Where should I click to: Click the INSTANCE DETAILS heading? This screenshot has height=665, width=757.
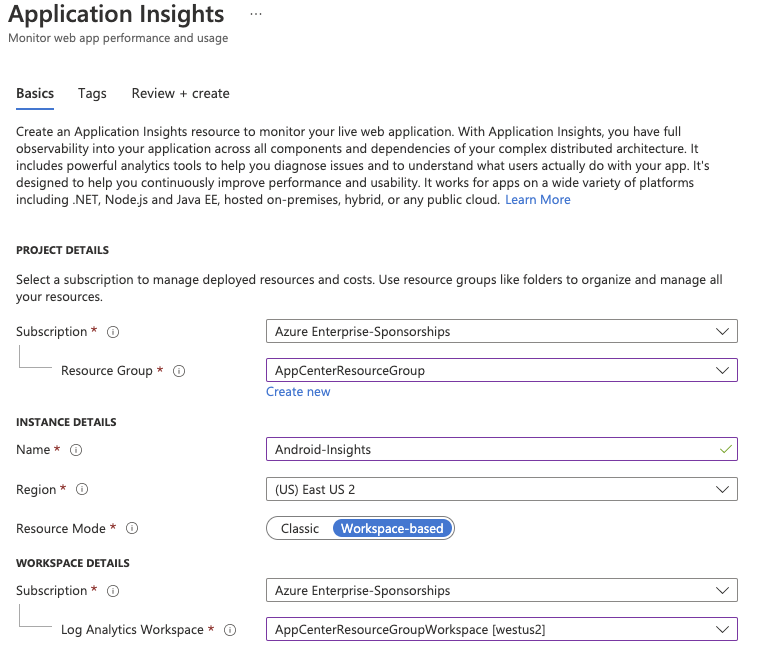click(x=66, y=422)
